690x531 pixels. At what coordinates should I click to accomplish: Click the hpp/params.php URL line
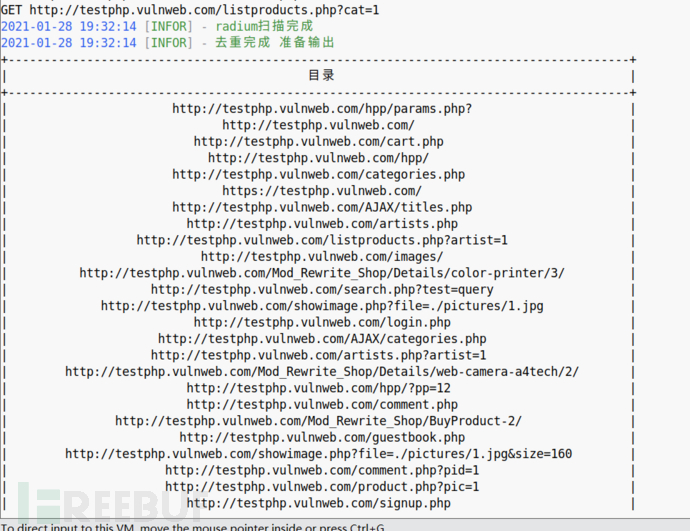point(322,109)
